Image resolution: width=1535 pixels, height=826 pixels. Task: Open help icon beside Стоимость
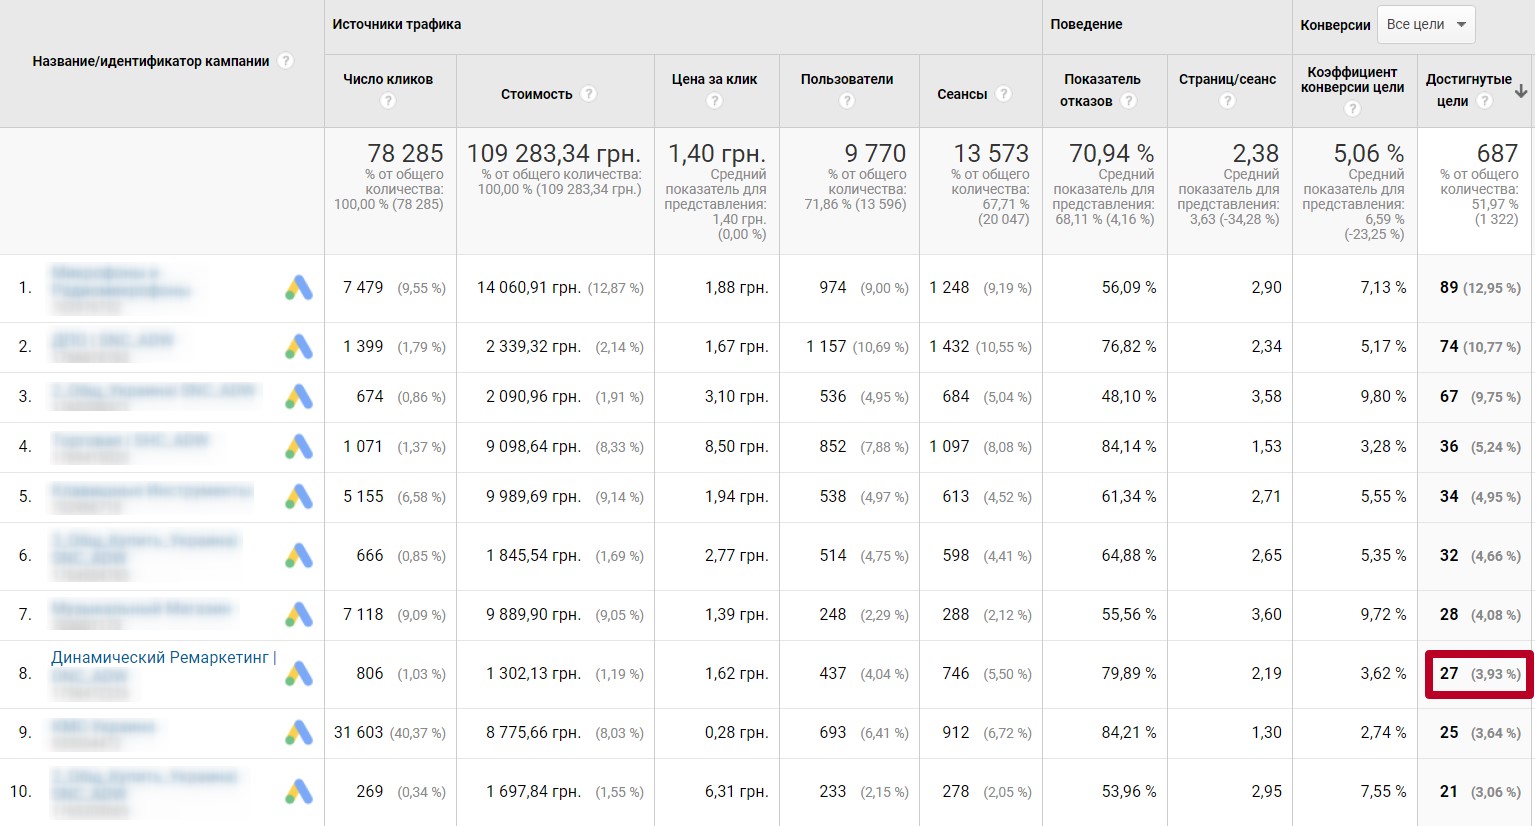pyautogui.click(x=589, y=94)
